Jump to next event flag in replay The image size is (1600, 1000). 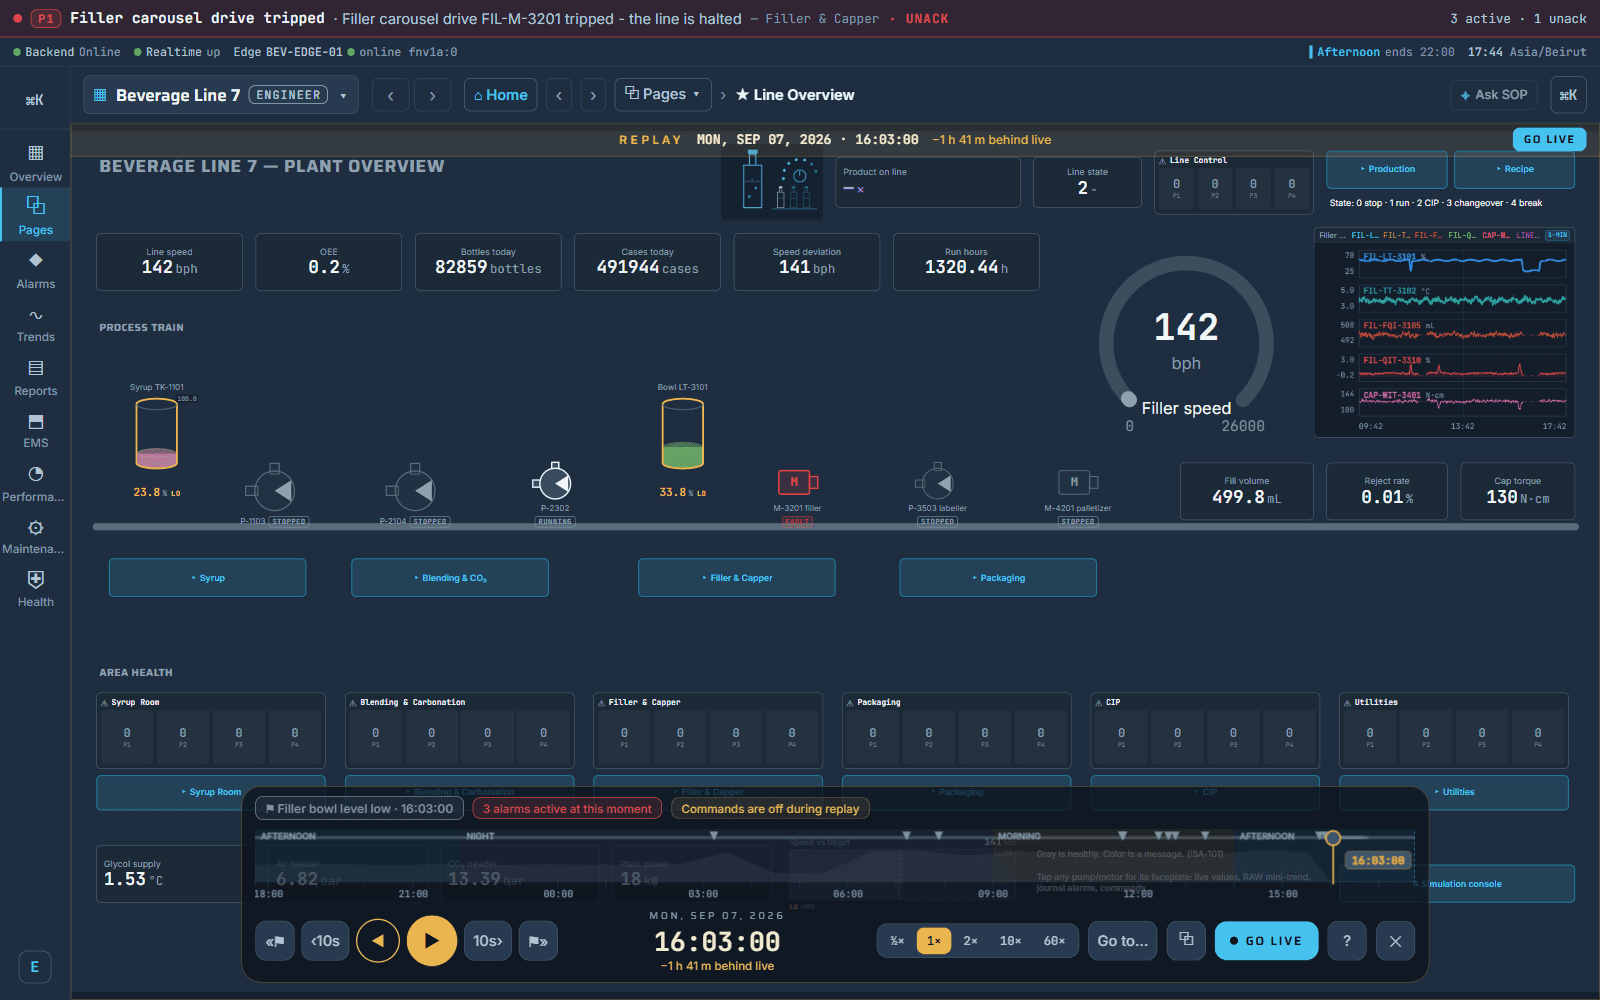coord(538,941)
